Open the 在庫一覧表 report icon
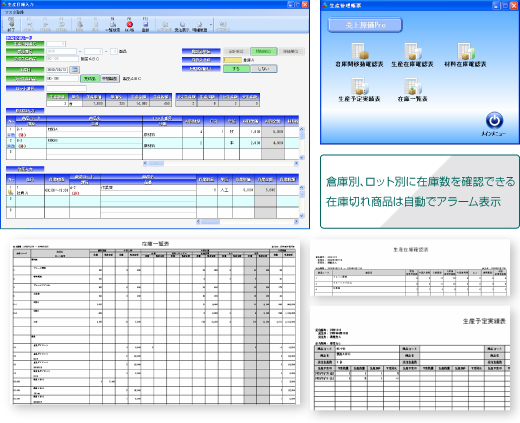 pos(412,90)
